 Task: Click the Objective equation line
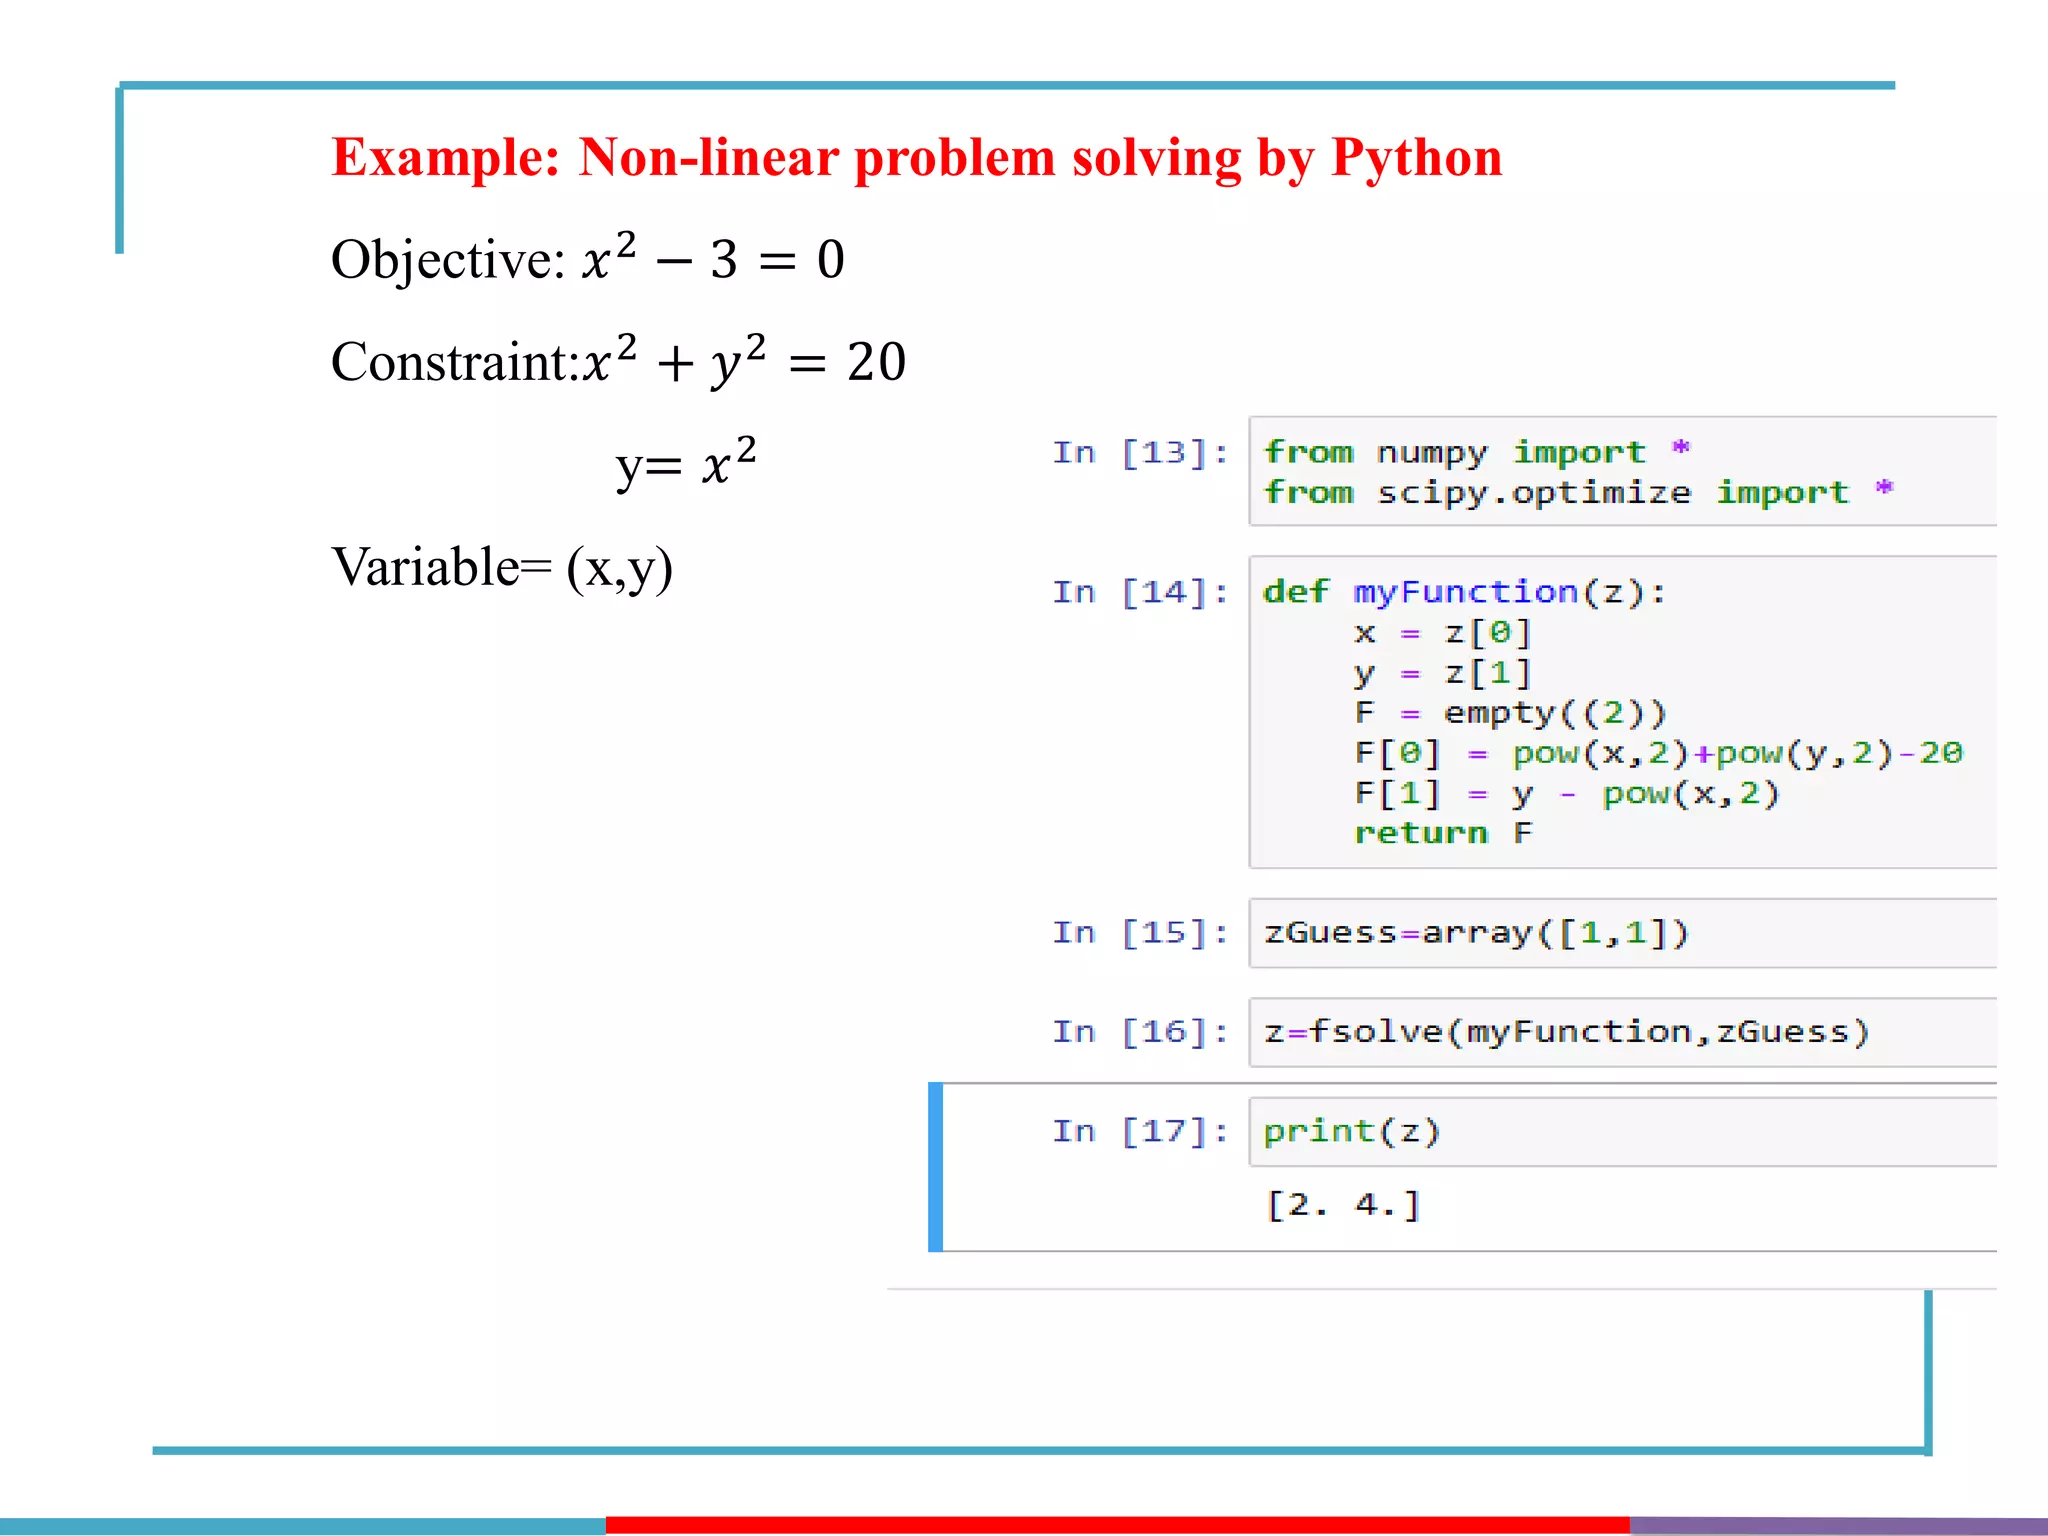point(588,260)
